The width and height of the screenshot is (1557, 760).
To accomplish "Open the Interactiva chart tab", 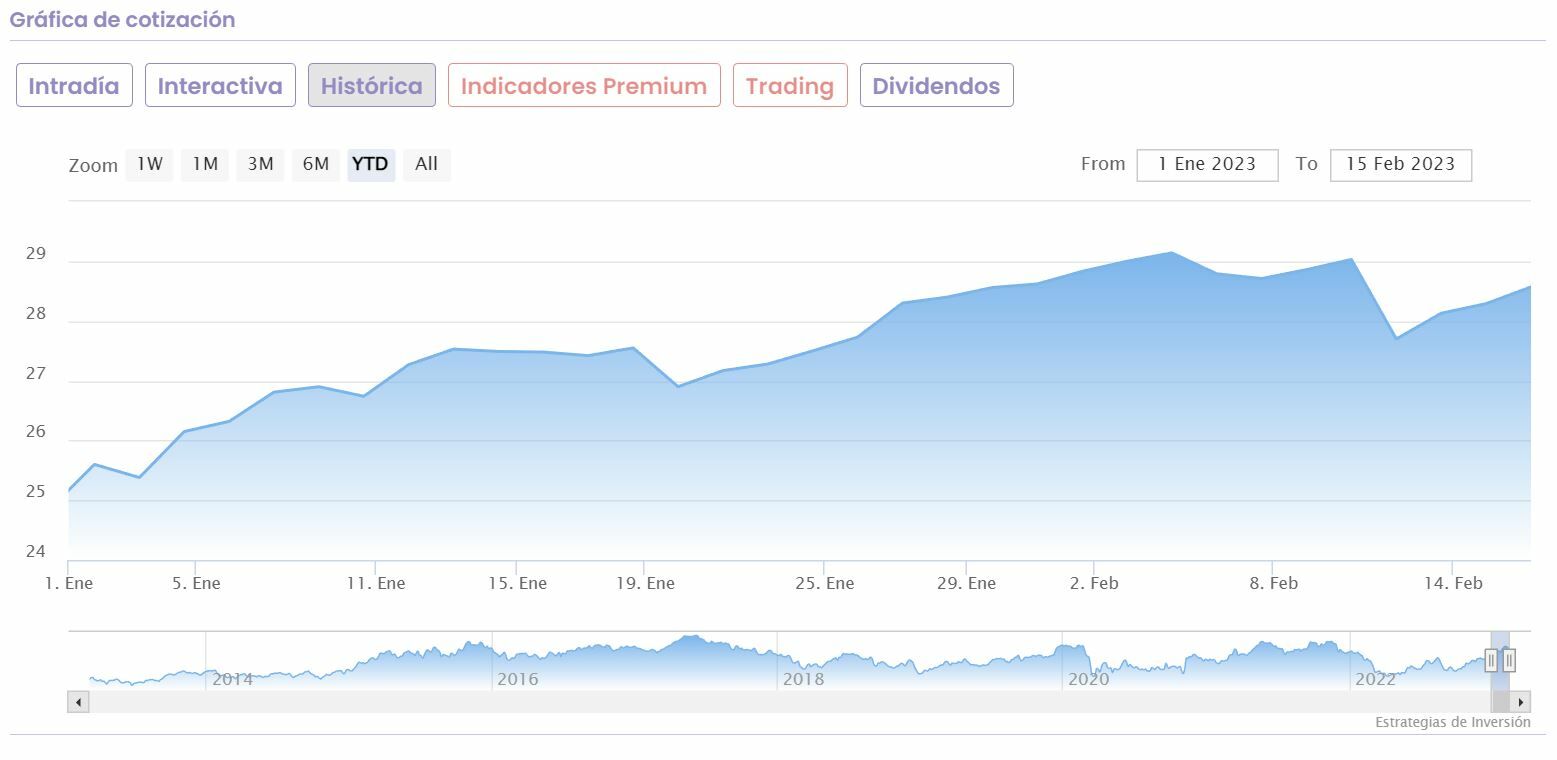I will [220, 86].
